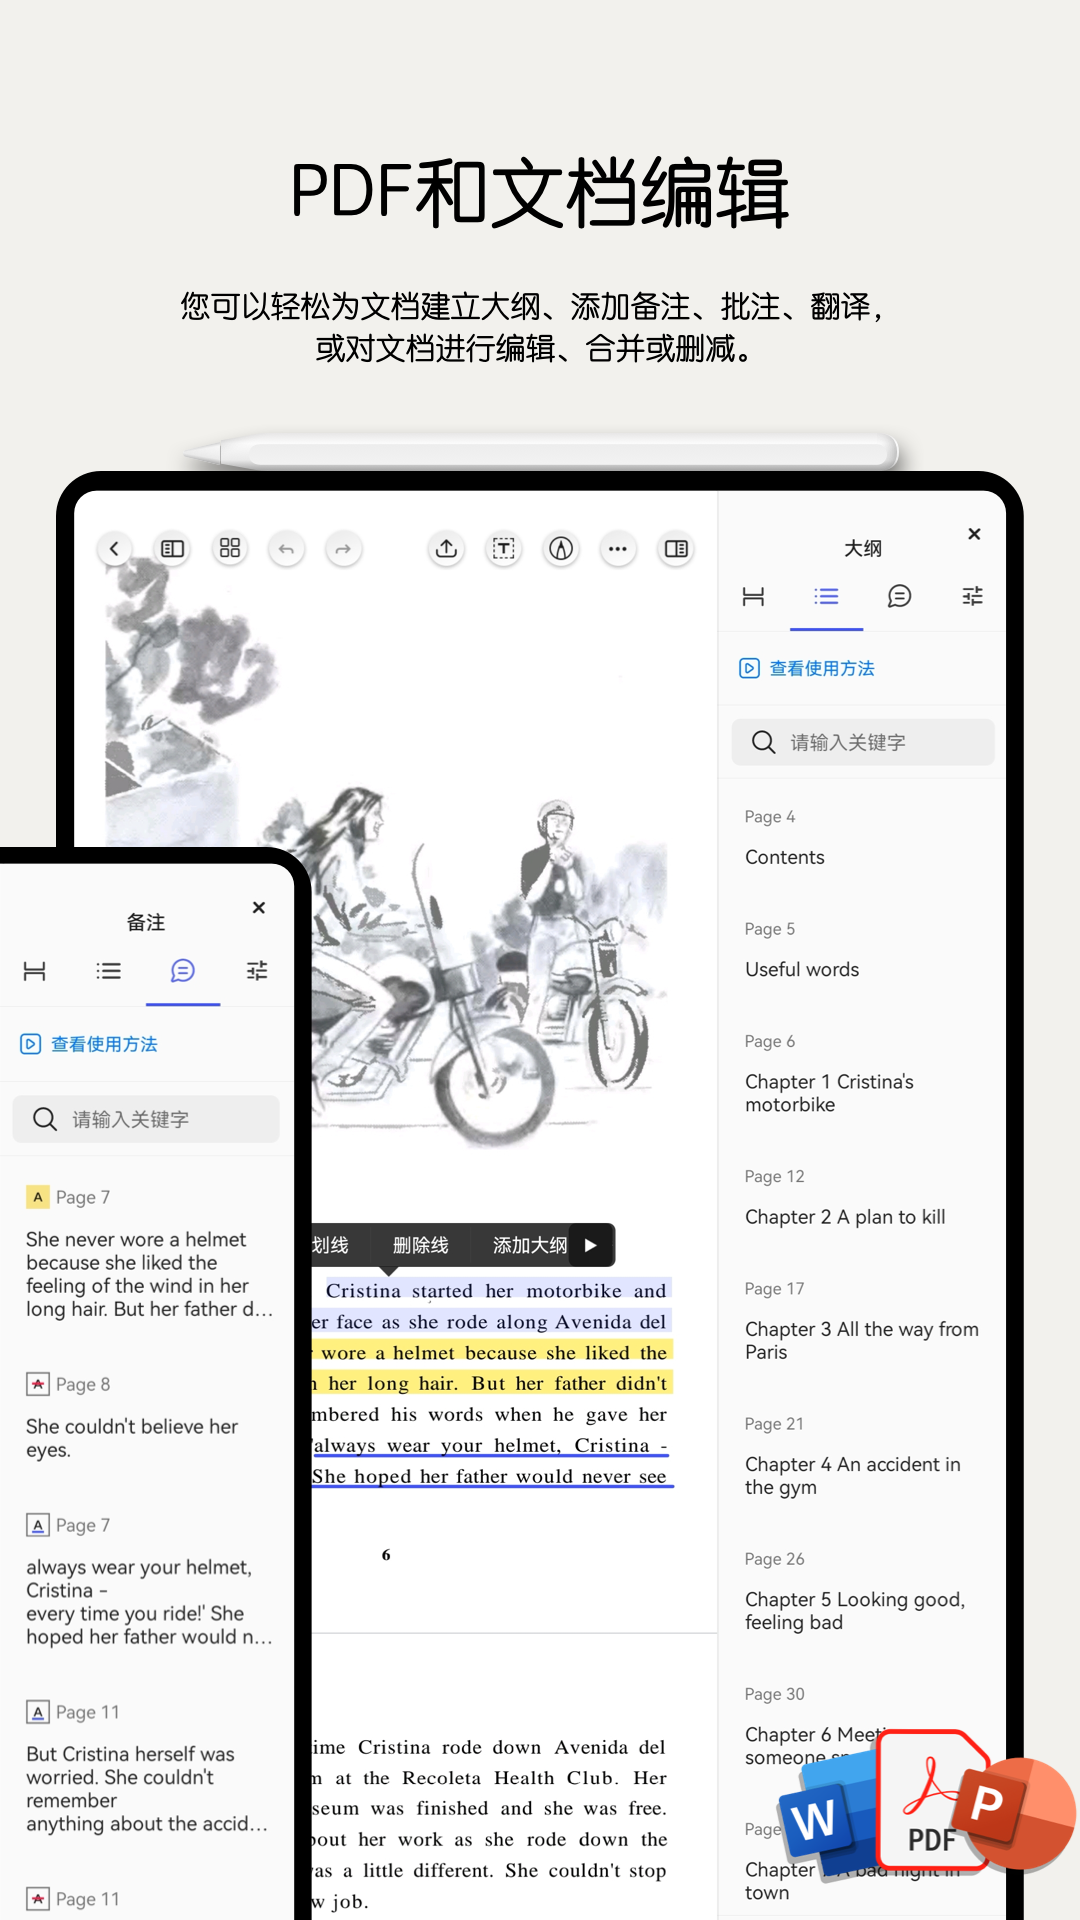Click 查看使用方法 link in 大纲 panel
Screen dimensions: 1080x1920
[821, 669]
